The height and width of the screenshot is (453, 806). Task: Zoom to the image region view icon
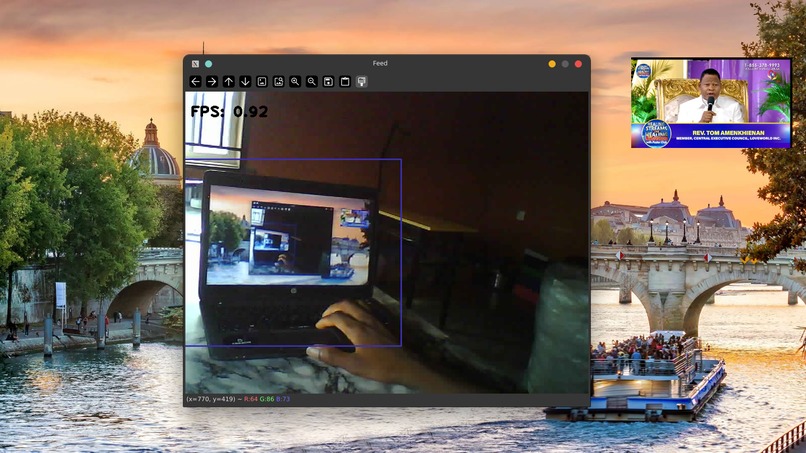click(279, 81)
